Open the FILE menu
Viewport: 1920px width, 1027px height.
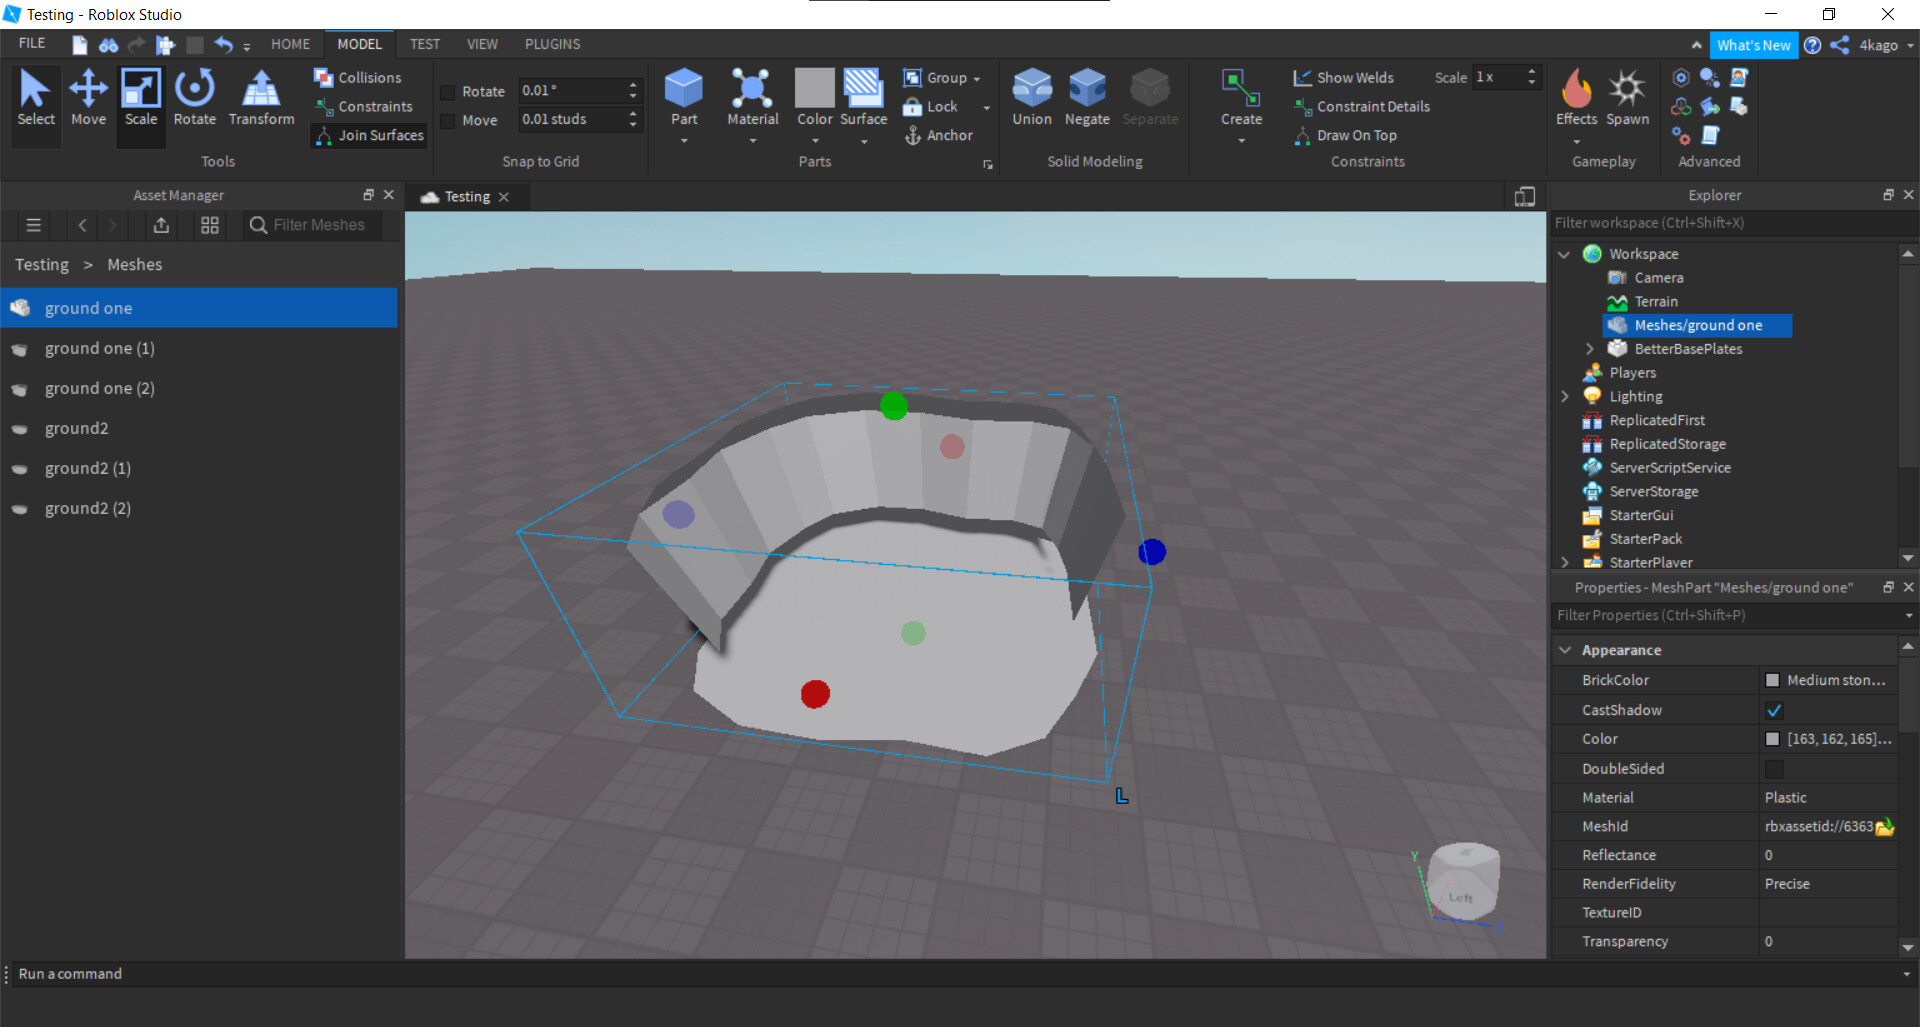(32, 43)
